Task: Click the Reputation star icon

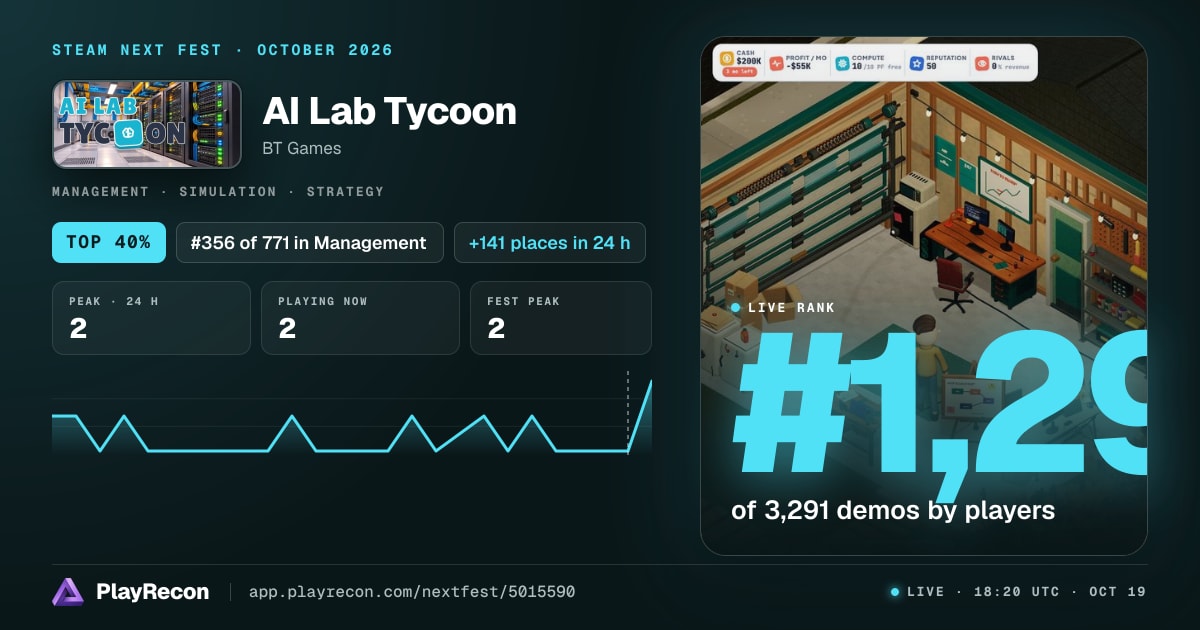Action: tap(917, 62)
